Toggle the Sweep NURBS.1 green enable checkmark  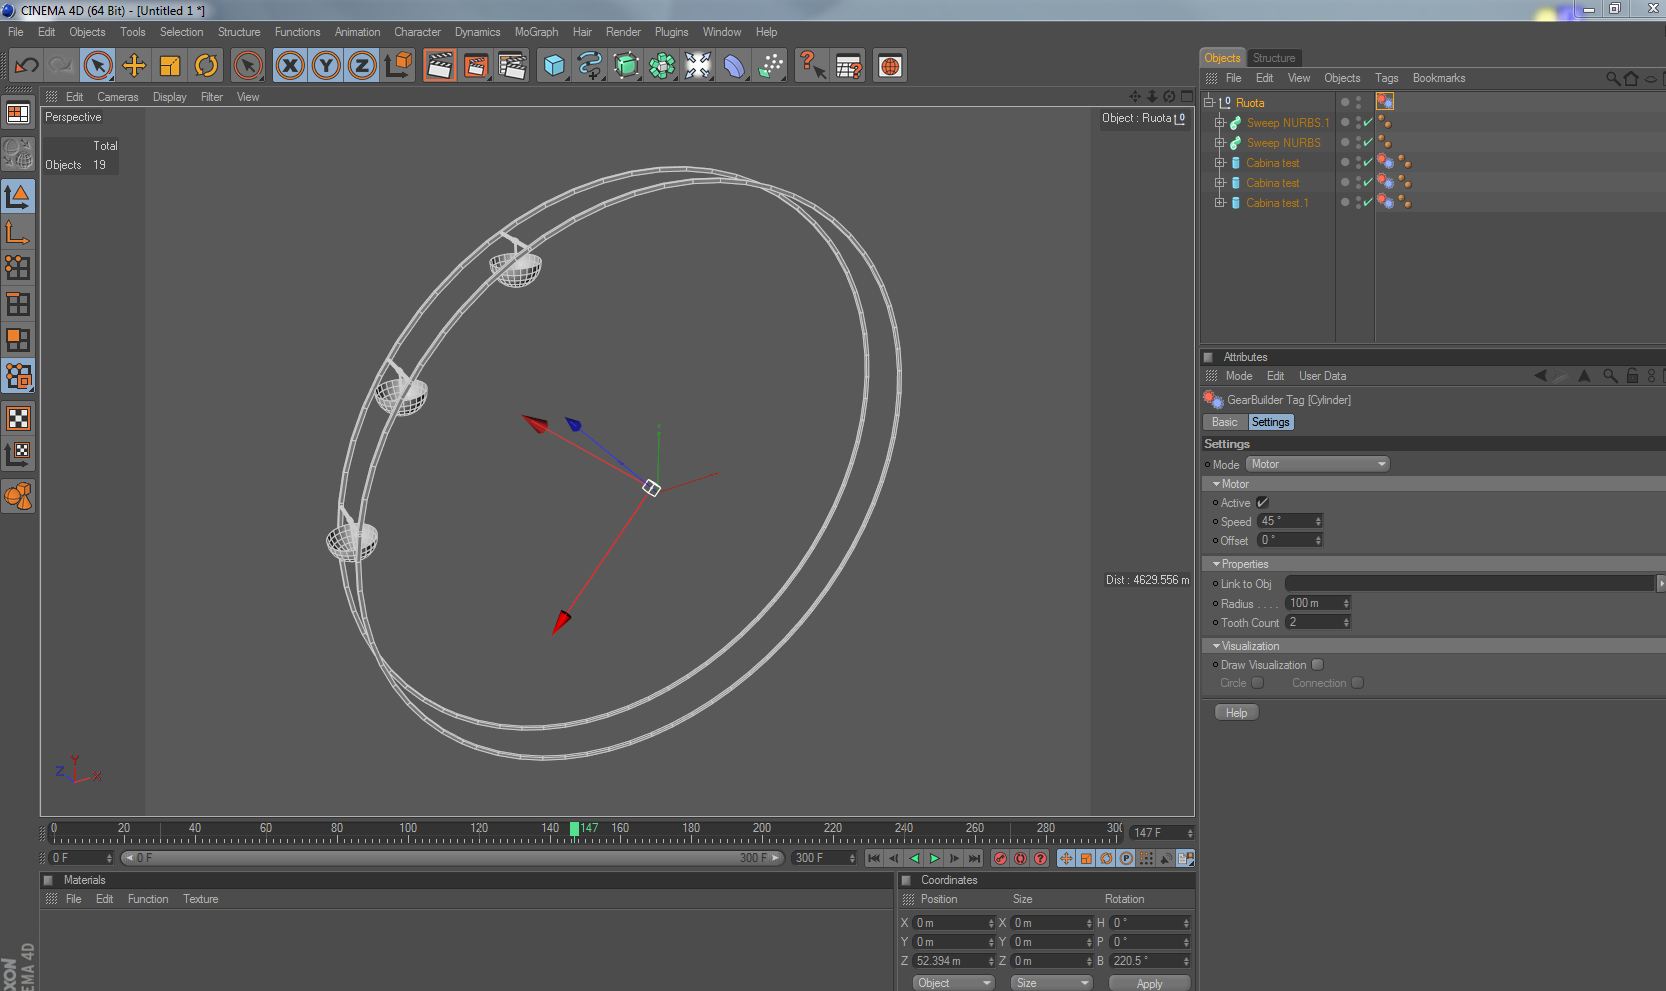click(x=1368, y=123)
